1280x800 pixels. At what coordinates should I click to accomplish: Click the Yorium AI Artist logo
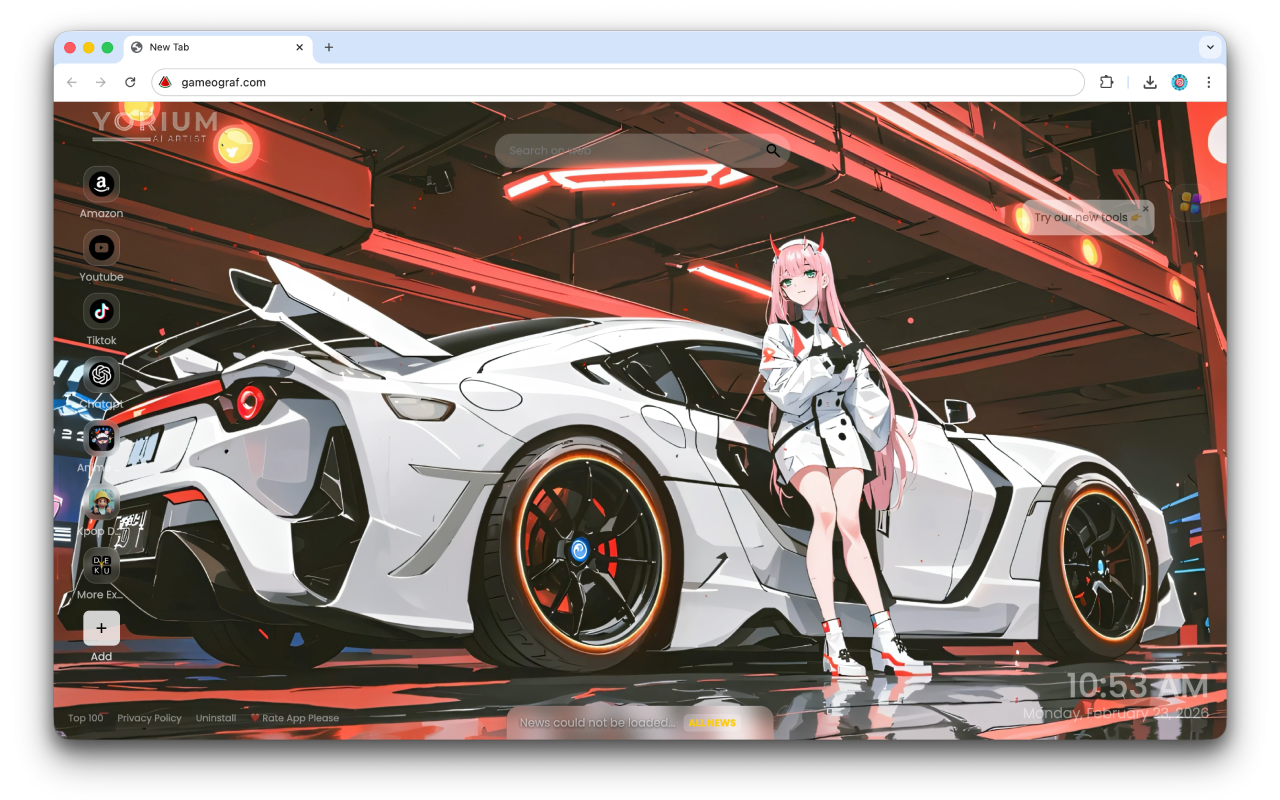point(155,125)
